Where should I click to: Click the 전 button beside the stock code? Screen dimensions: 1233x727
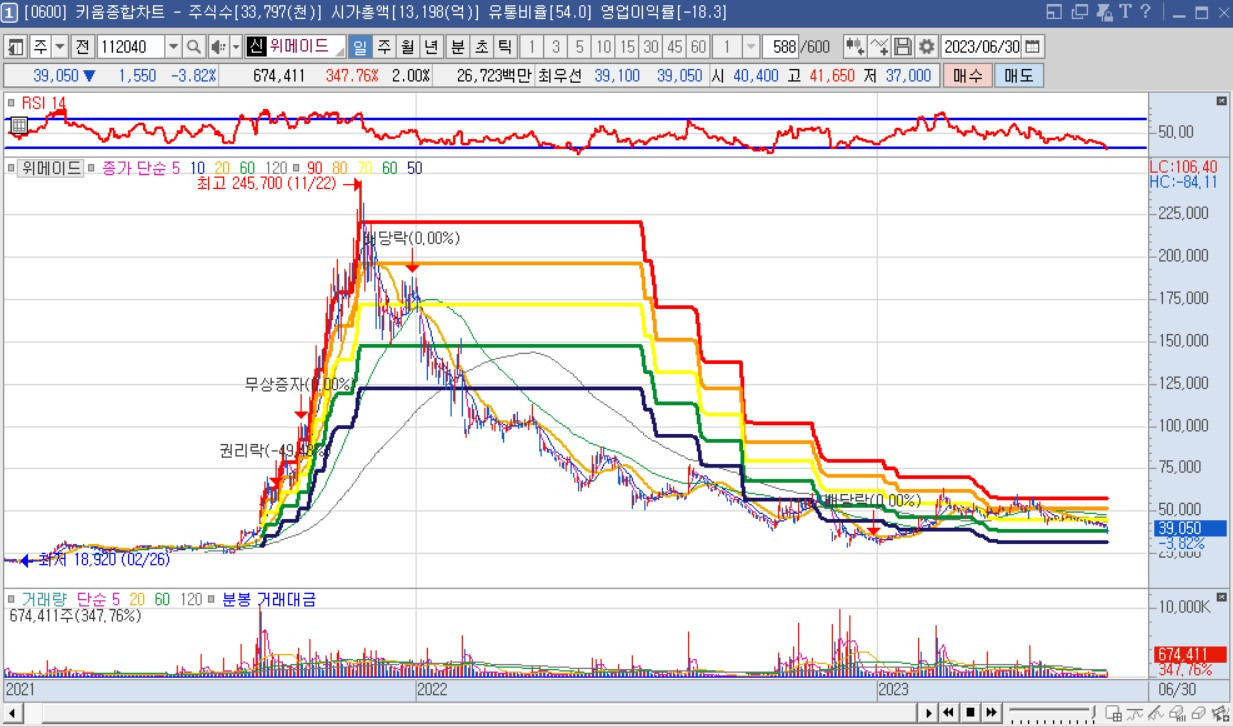[82, 47]
